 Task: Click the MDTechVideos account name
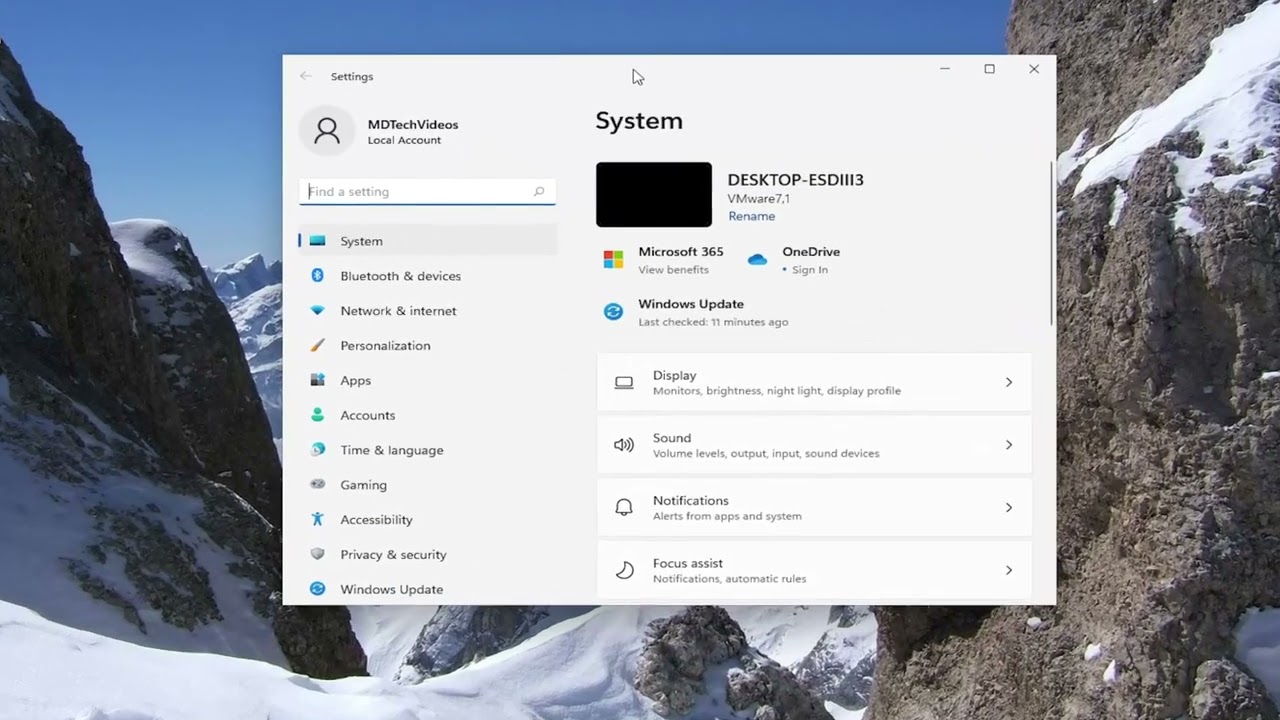pos(413,124)
